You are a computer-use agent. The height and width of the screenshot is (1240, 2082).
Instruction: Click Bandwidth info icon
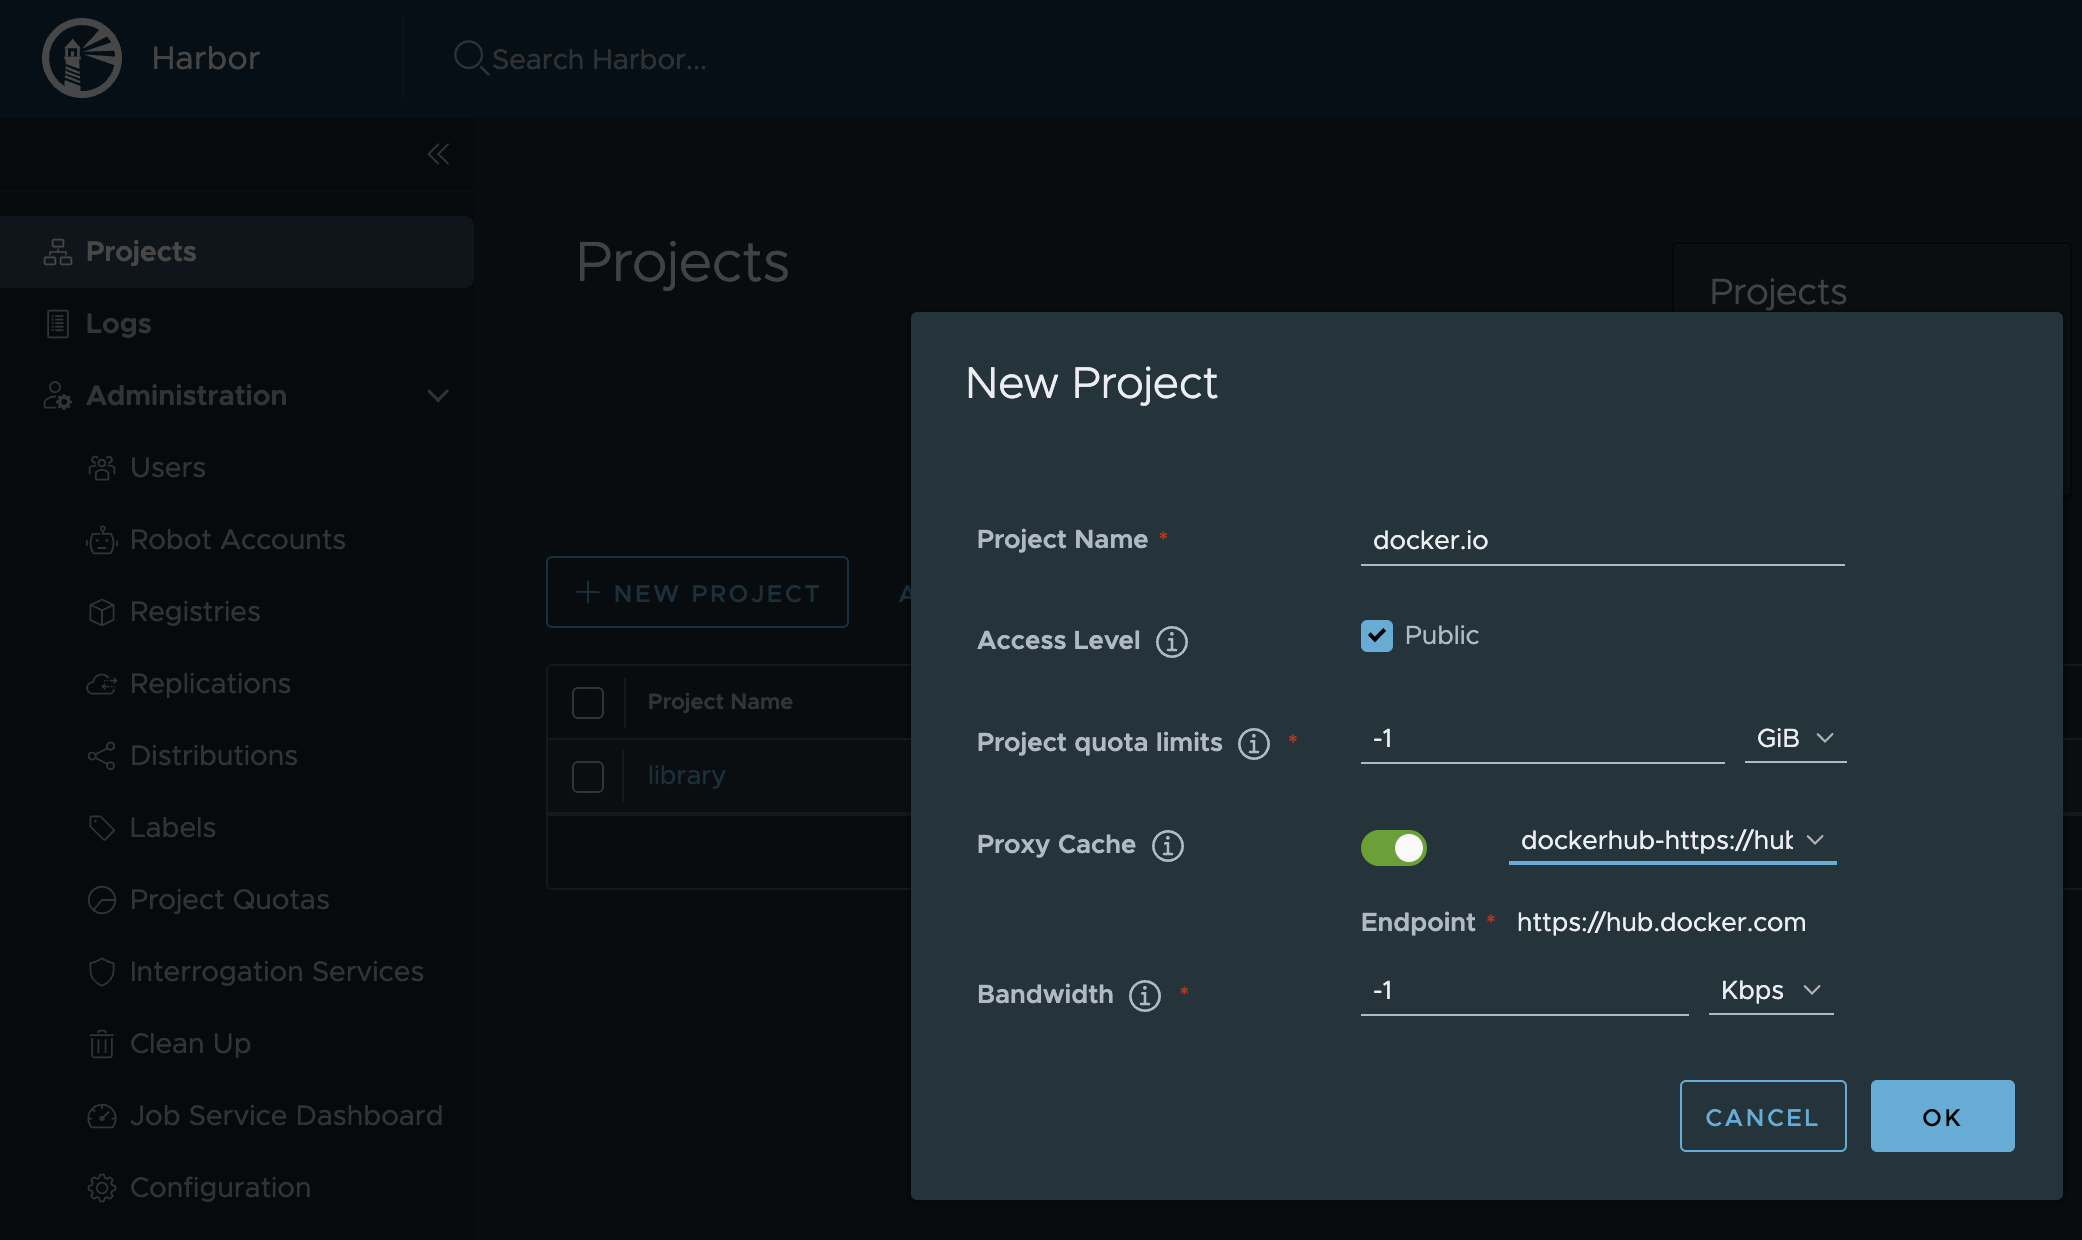point(1145,995)
